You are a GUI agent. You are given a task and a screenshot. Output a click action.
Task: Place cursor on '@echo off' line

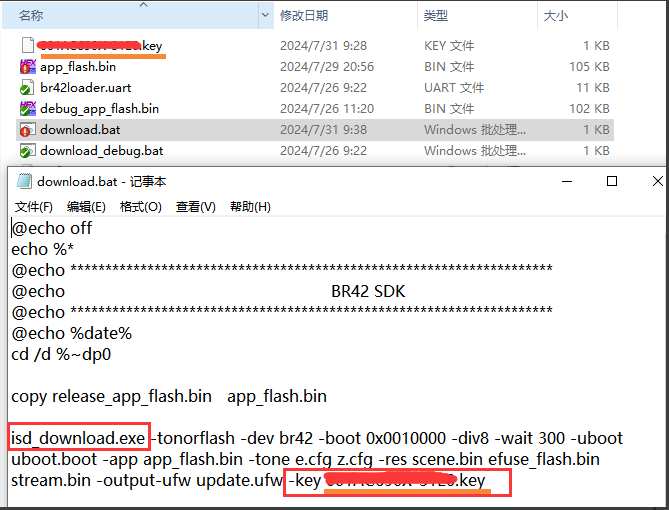[x=52, y=228]
